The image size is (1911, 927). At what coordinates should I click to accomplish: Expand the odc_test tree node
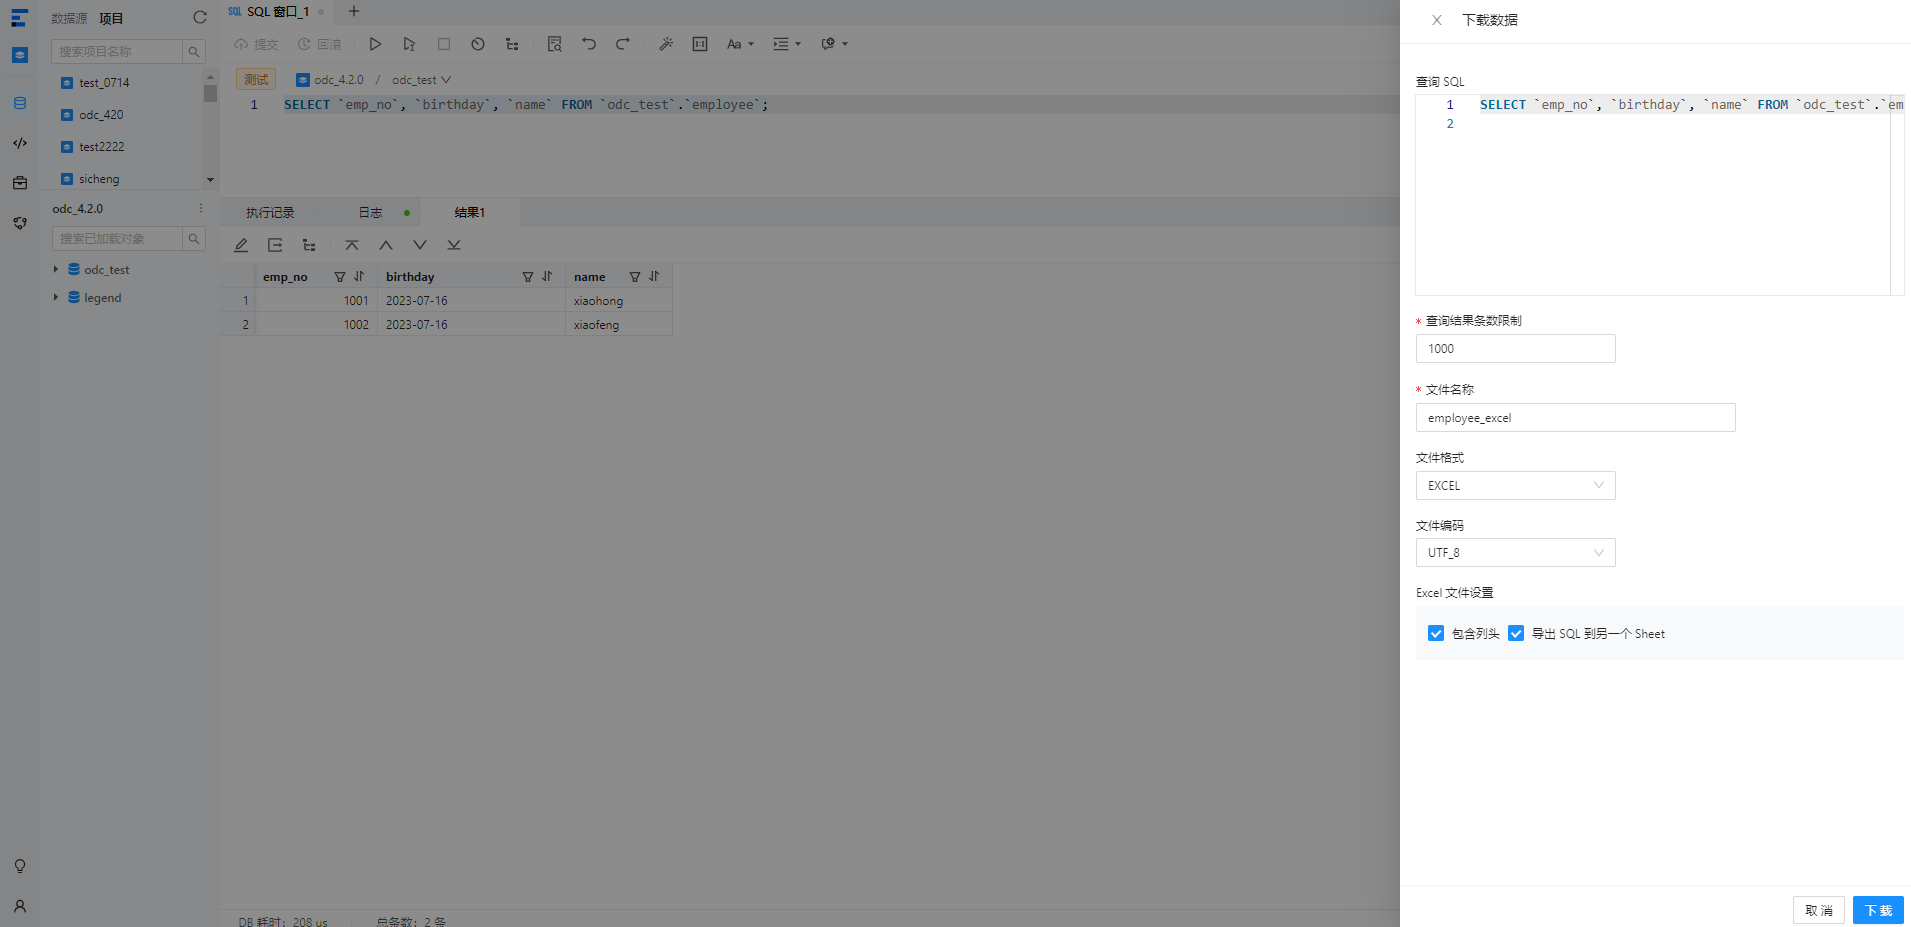(x=56, y=269)
